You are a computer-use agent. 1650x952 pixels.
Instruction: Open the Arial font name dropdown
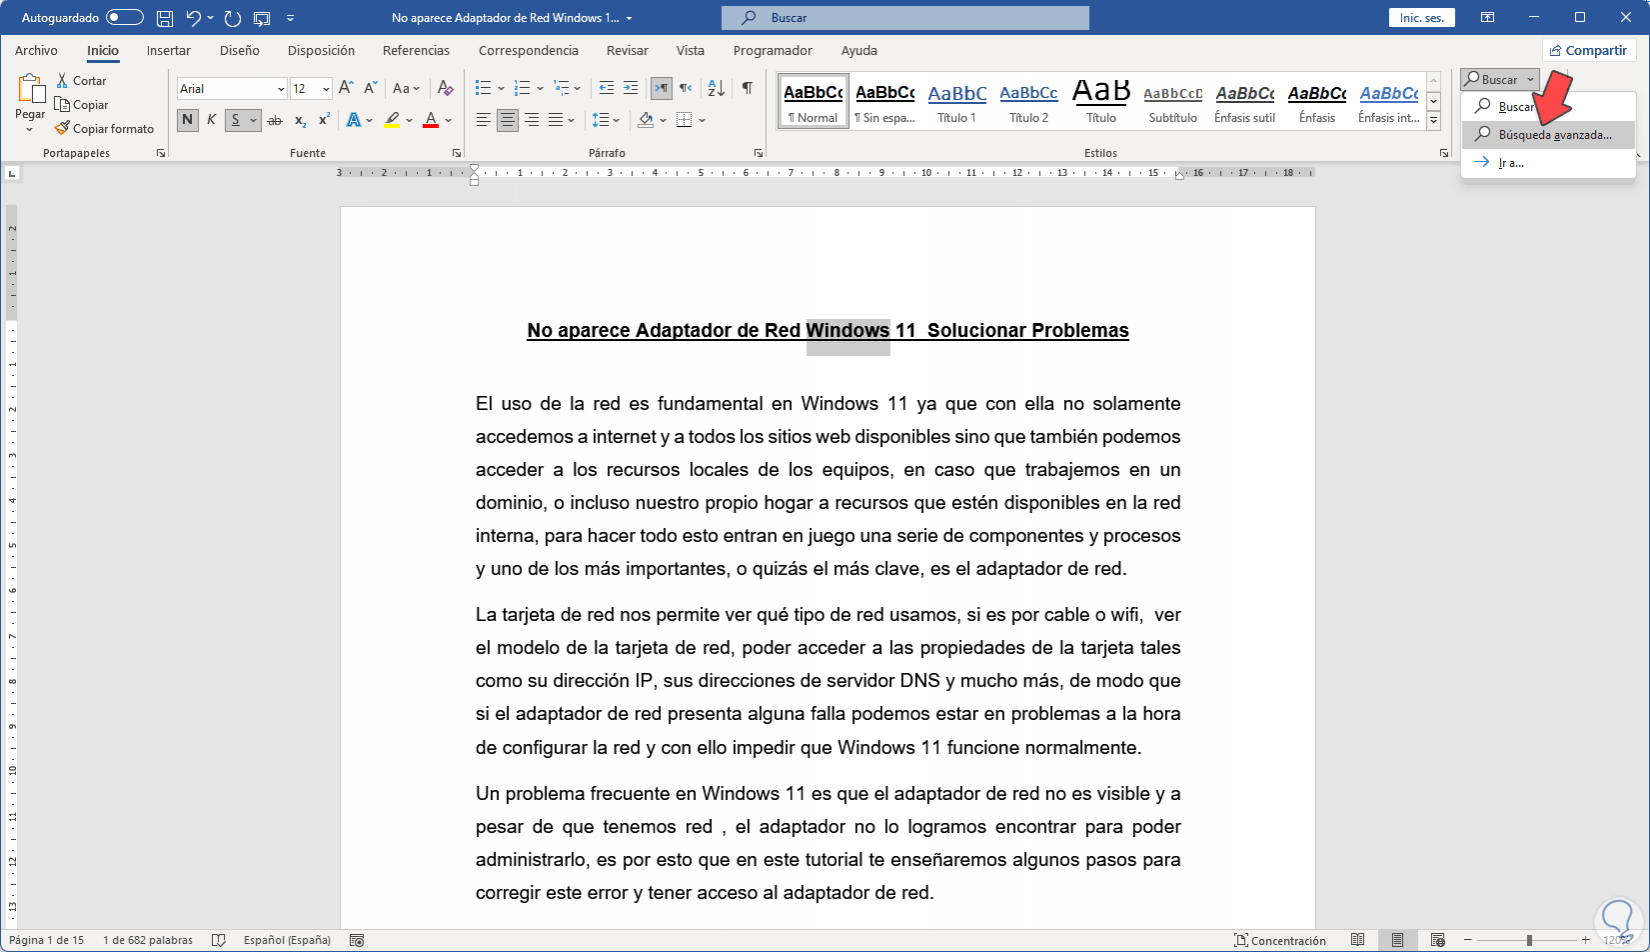[281, 89]
